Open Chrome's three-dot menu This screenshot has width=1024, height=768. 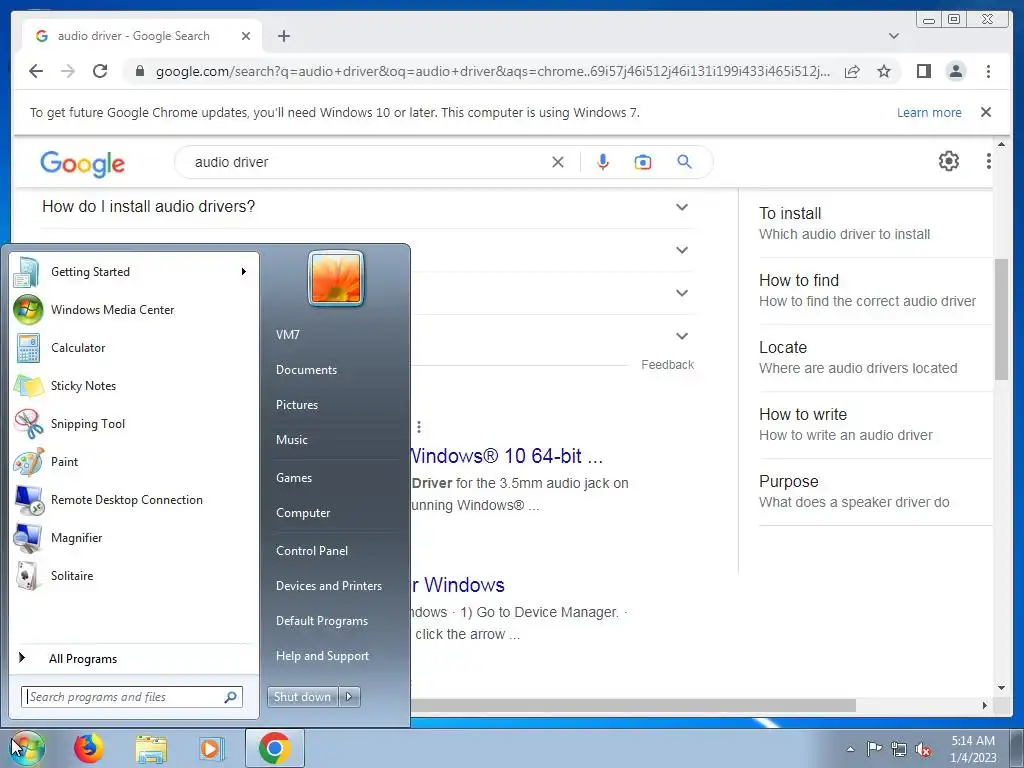point(988,71)
